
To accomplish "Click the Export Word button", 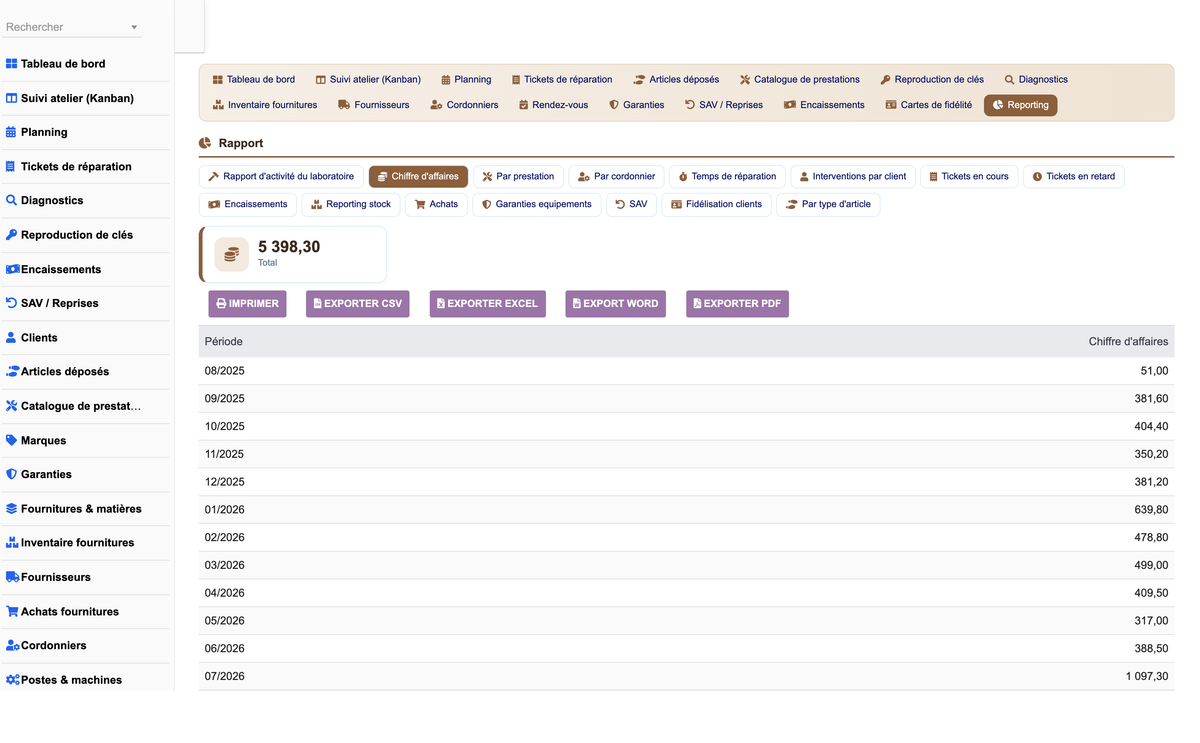I will coord(616,304).
